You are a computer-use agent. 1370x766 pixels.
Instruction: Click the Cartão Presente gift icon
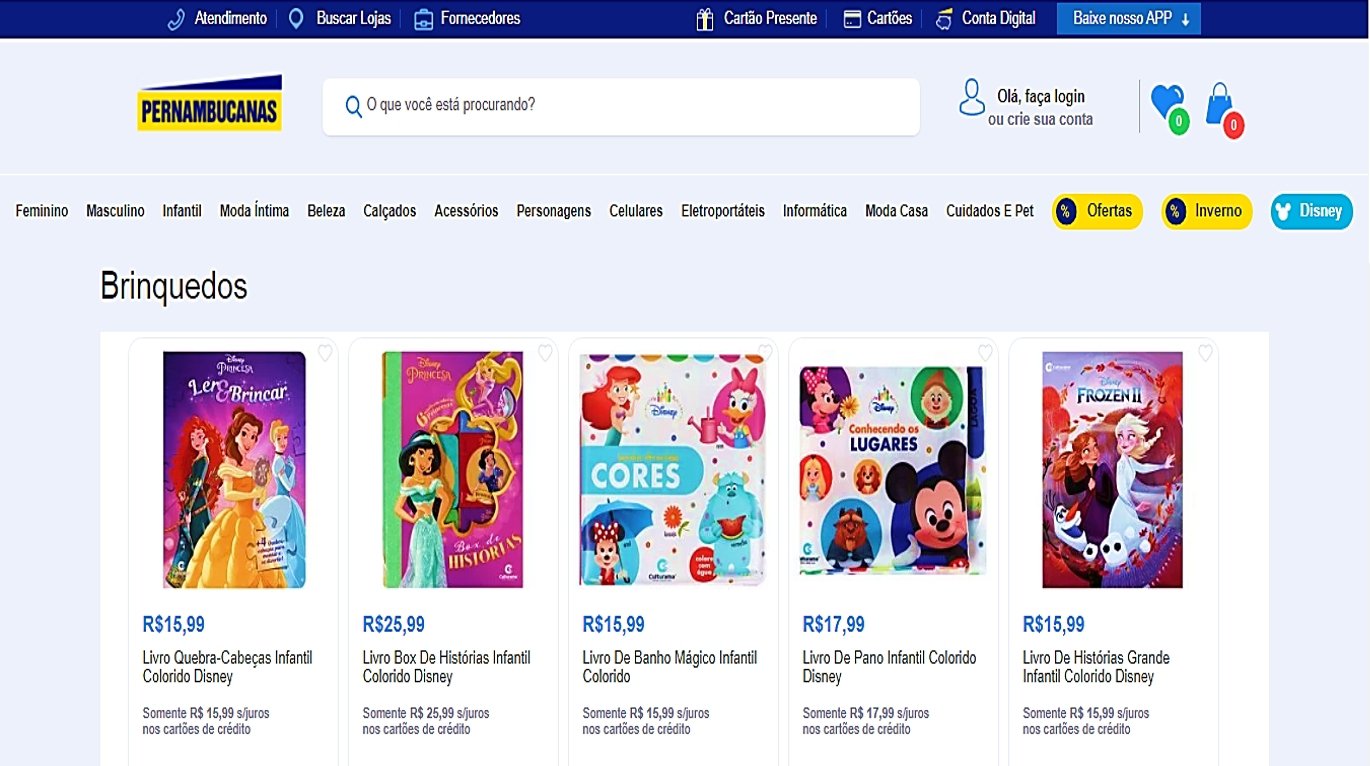click(x=705, y=19)
